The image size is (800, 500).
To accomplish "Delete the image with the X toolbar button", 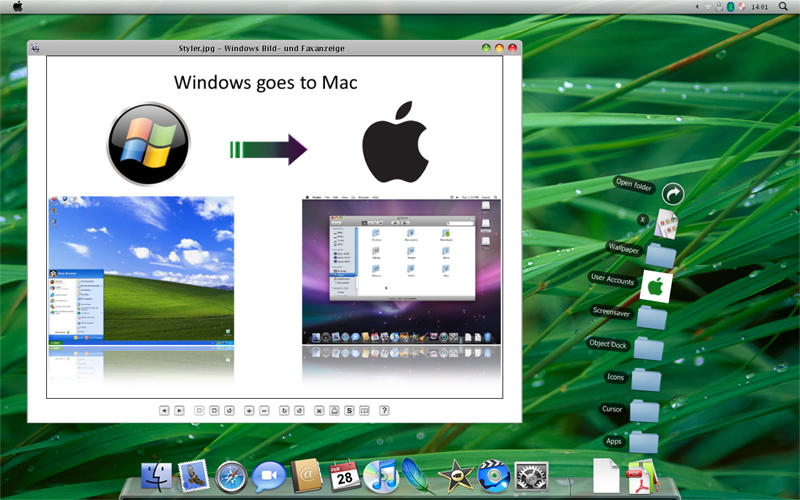I will 319,410.
